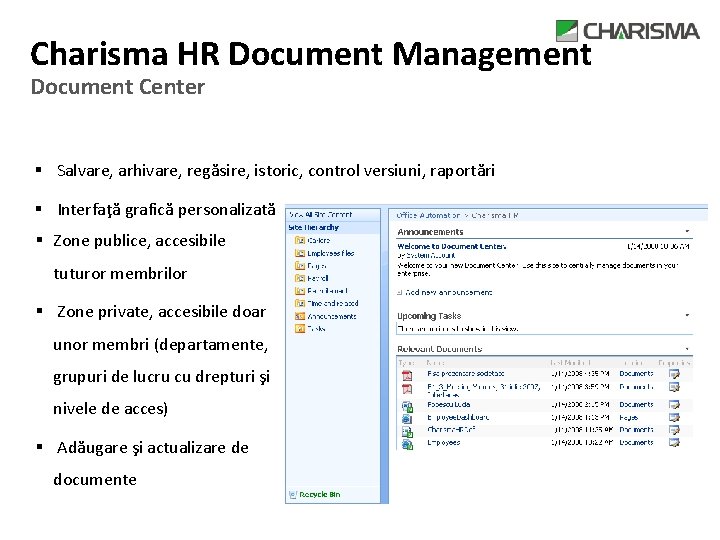This screenshot has height=540, width=720.
Task: Open the Relevant Documents web part title
Action: point(439,349)
